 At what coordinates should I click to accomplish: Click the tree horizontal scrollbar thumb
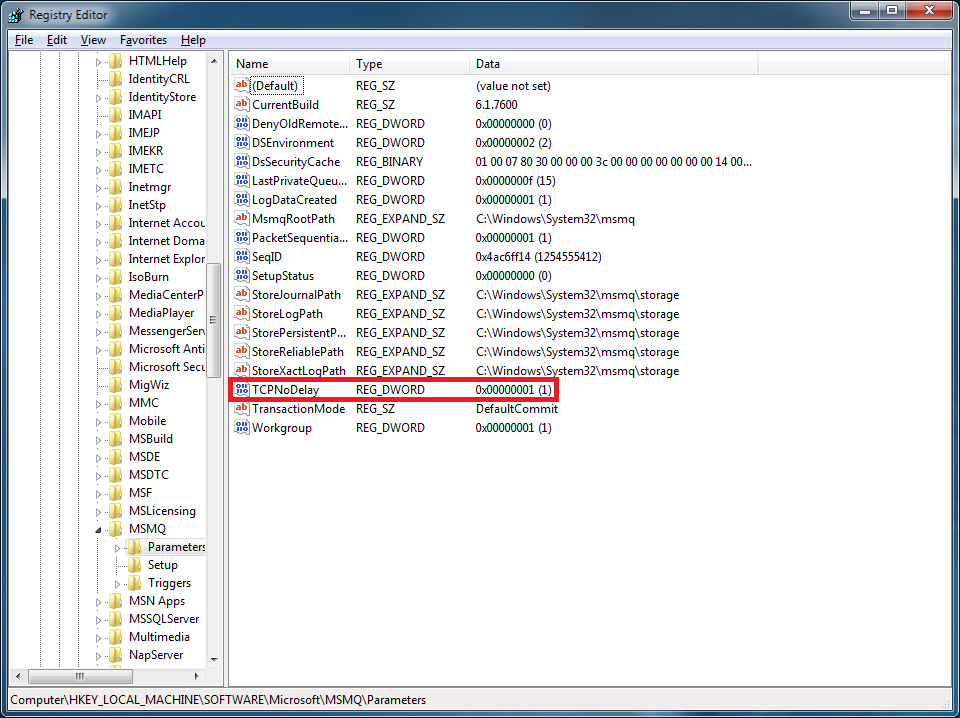pyautogui.click(x=80, y=676)
